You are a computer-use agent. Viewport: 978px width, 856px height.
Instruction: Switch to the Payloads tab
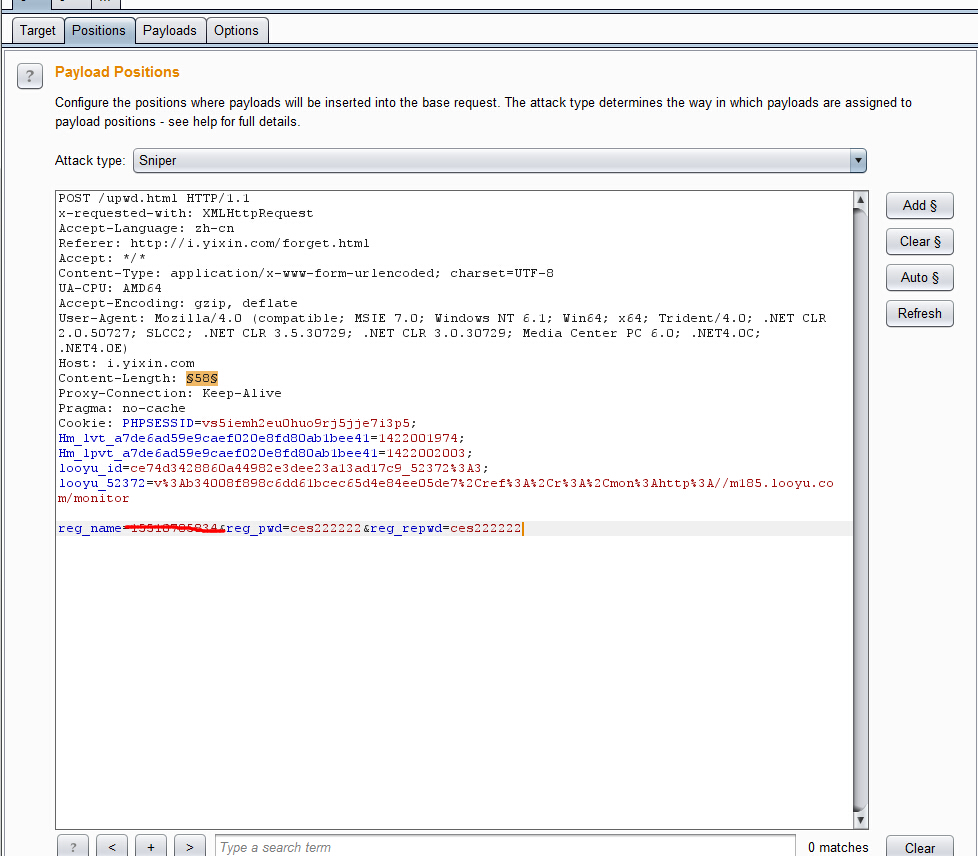170,31
